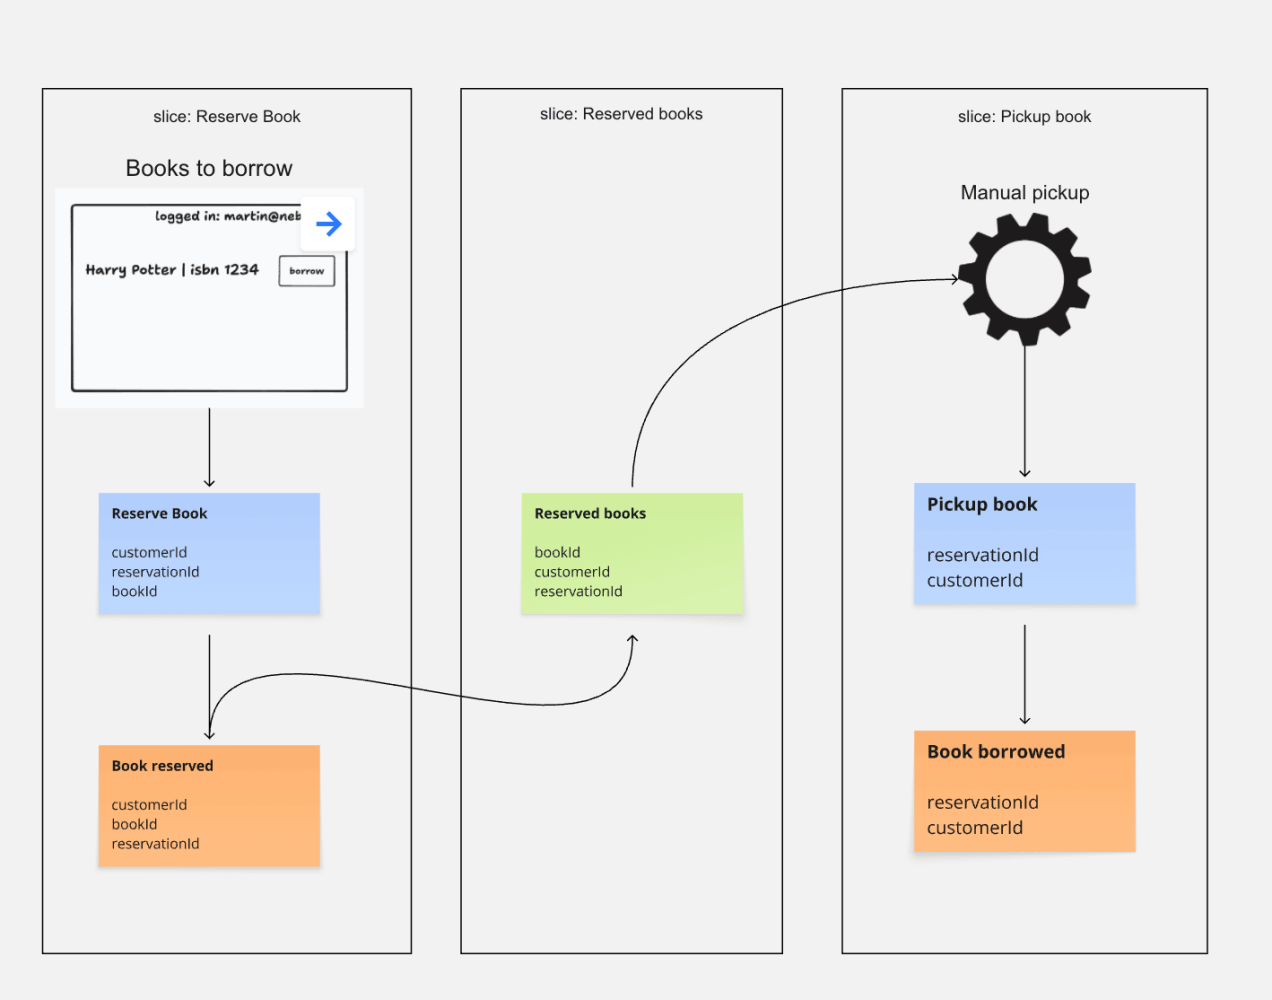Click the "slice: Pickup book" frame label
Image resolution: width=1272 pixels, height=1000 pixels.
[x=1024, y=117]
